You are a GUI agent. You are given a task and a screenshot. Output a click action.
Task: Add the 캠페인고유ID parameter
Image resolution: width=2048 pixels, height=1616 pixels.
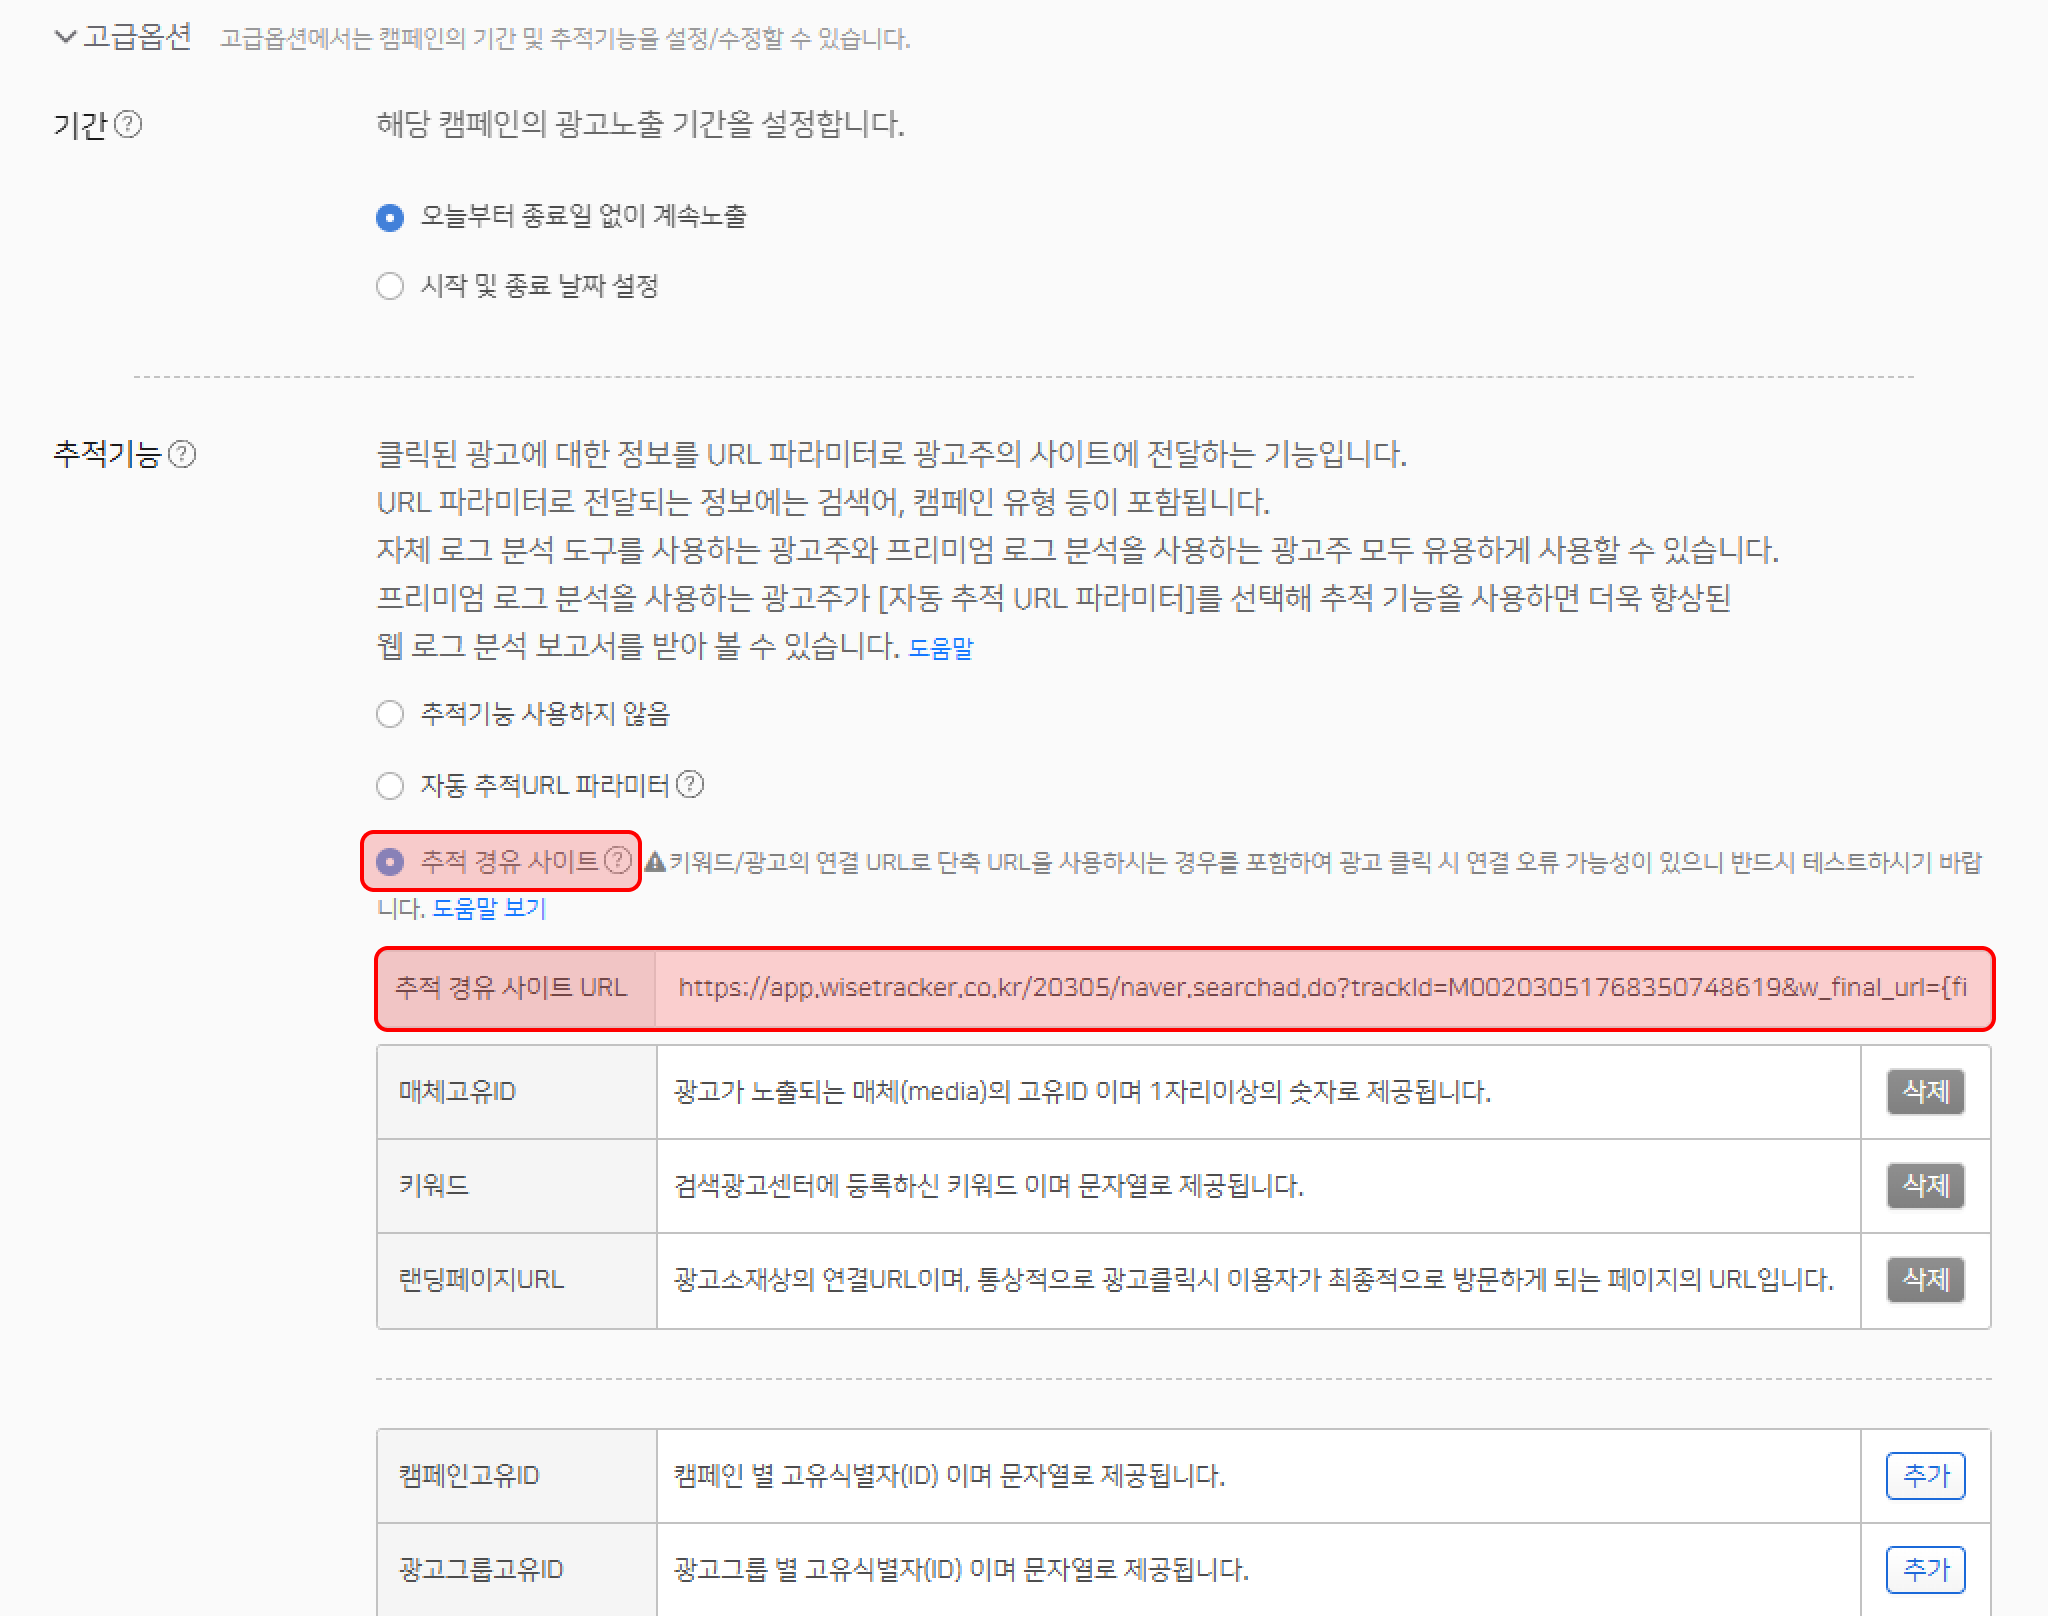[1925, 1475]
